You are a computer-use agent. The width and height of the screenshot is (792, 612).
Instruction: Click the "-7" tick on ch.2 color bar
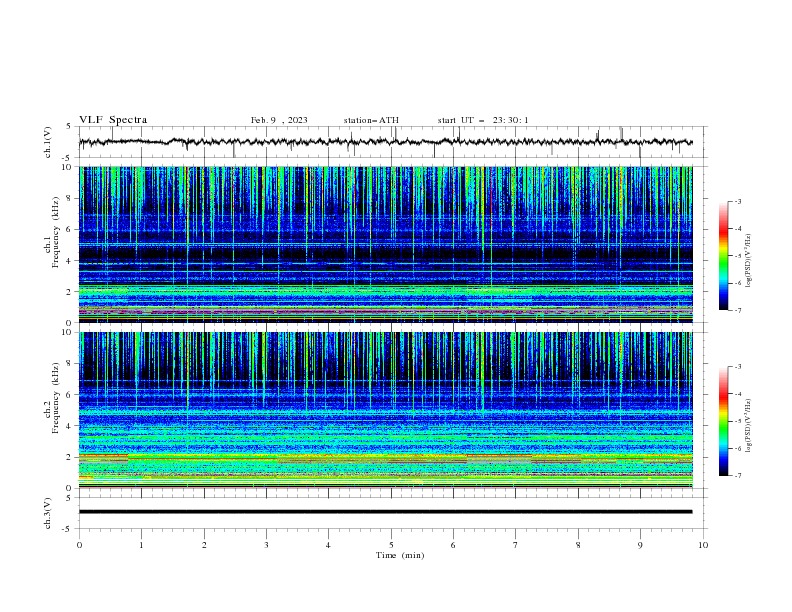click(x=738, y=476)
